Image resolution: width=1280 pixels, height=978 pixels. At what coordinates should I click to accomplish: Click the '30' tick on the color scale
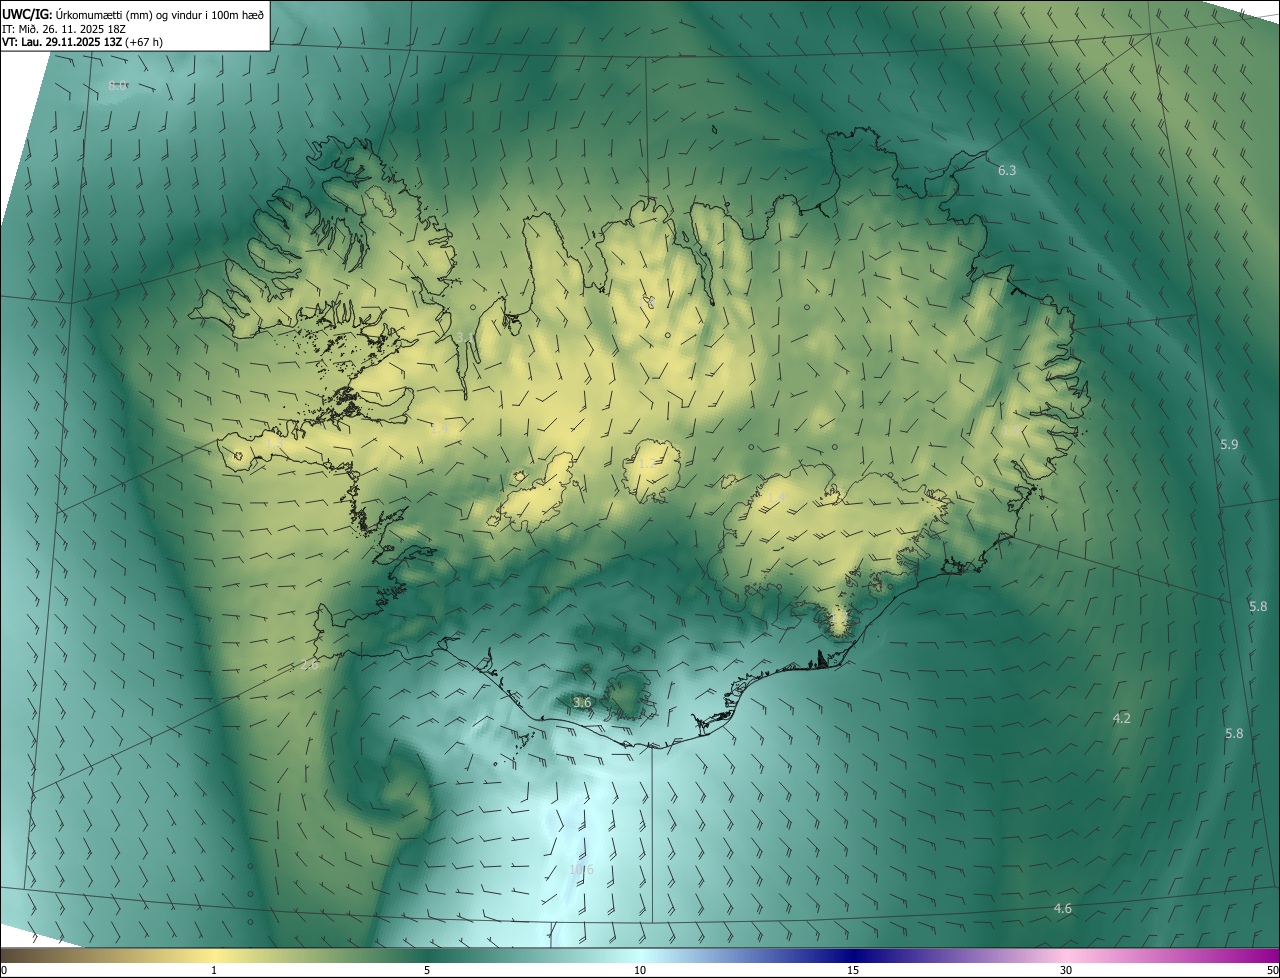[1066, 970]
